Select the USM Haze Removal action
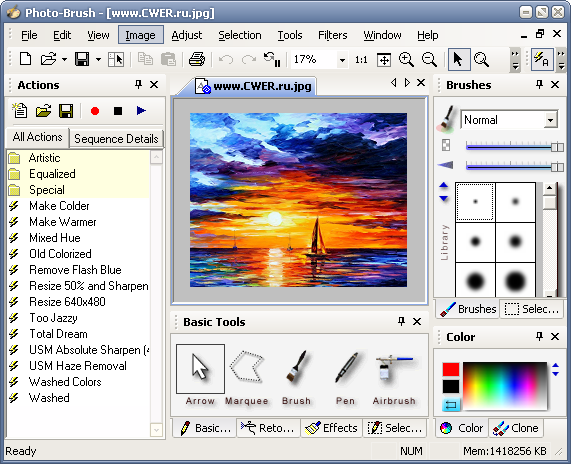The image size is (571, 464). tap(78, 366)
